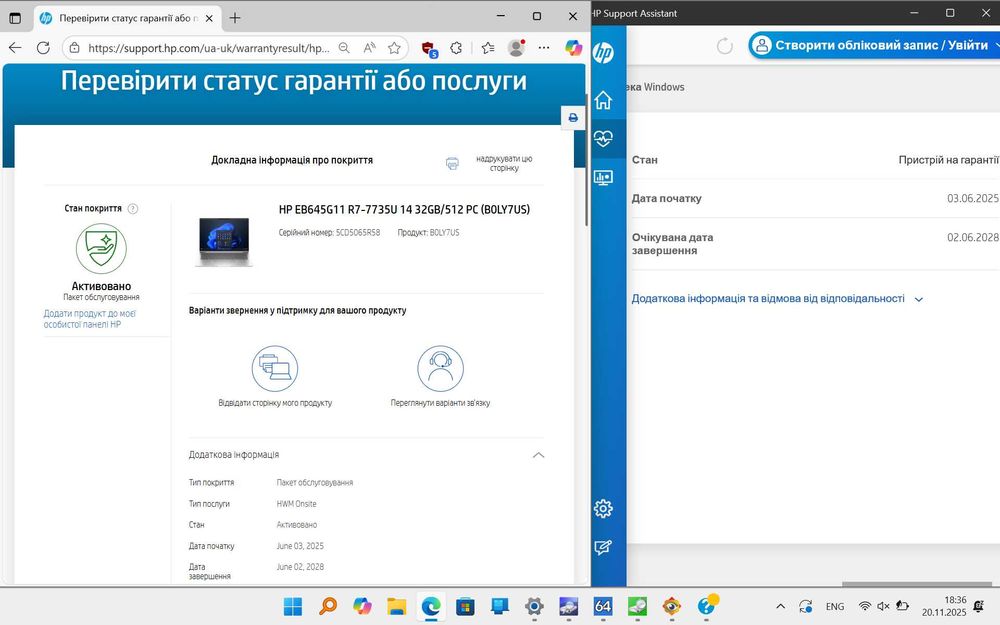The height and width of the screenshot is (625, 1000).
Task: Select product code B0LY7US text
Action: tap(445, 233)
